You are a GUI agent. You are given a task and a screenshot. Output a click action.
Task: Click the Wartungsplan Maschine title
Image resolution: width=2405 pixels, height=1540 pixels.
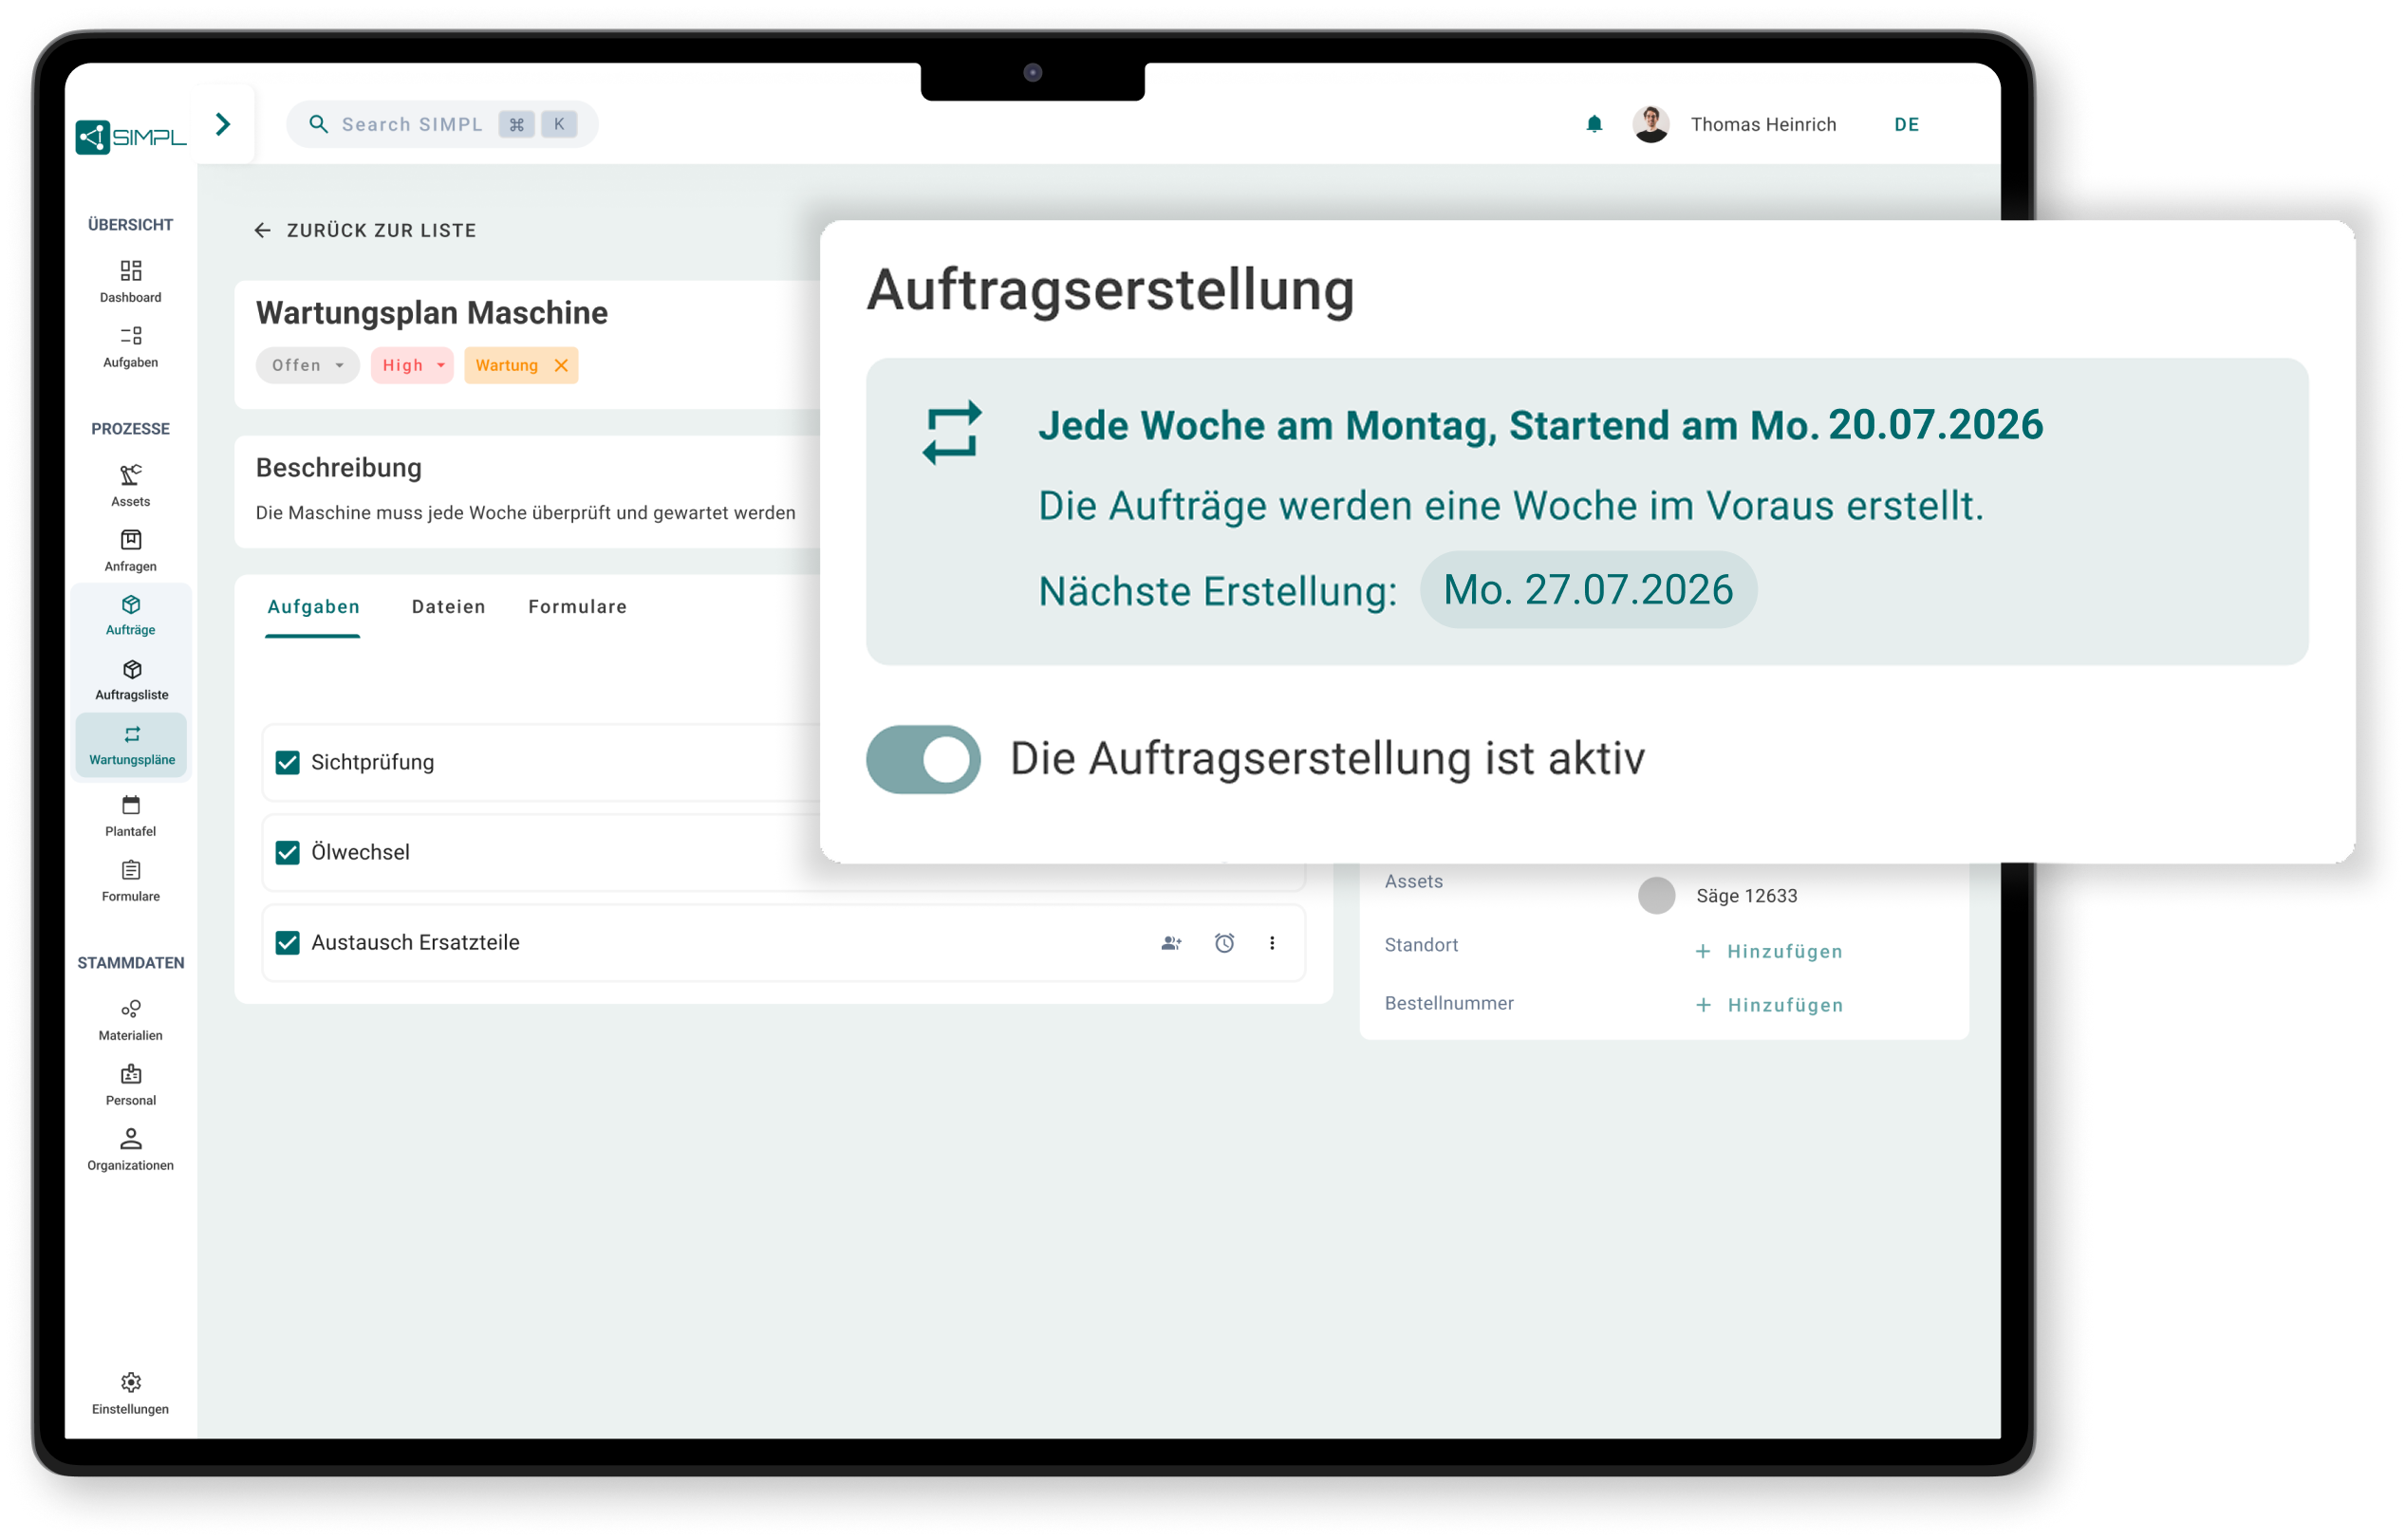(x=432, y=313)
